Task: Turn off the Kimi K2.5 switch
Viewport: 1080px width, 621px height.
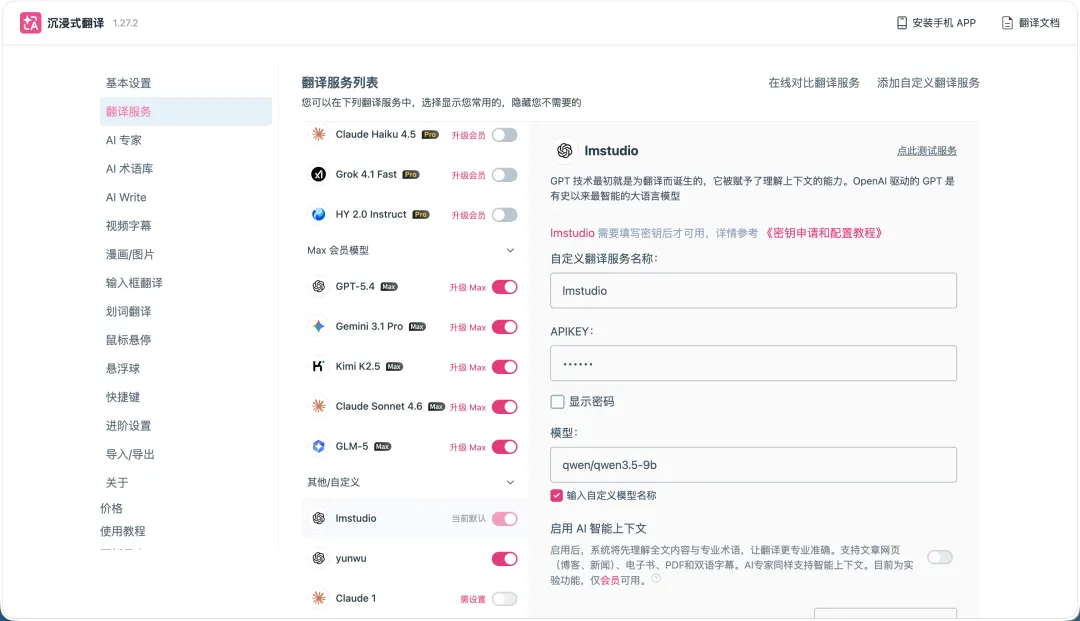Action: tap(504, 367)
